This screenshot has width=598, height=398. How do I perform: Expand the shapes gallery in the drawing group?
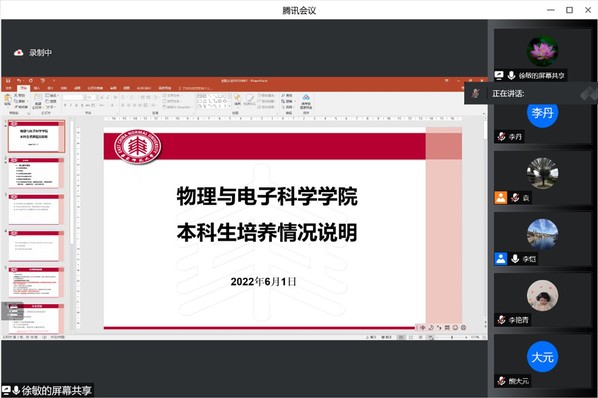(x=229, y=107)
